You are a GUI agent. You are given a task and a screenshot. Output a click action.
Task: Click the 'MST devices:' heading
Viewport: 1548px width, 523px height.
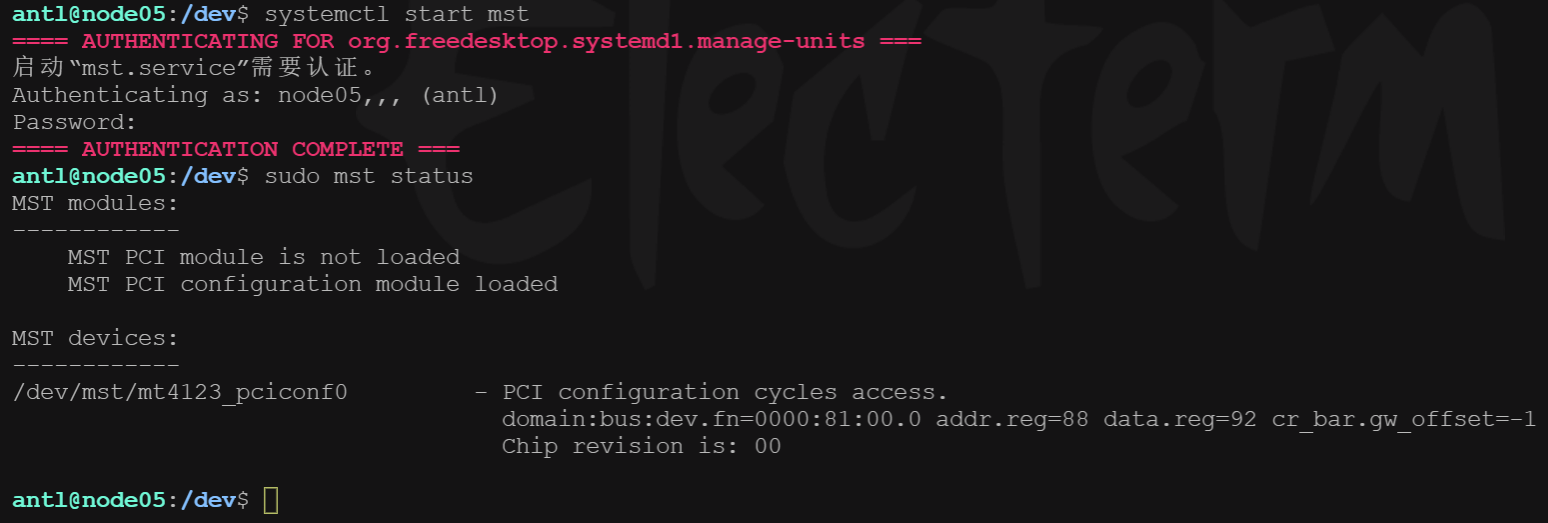95,338
